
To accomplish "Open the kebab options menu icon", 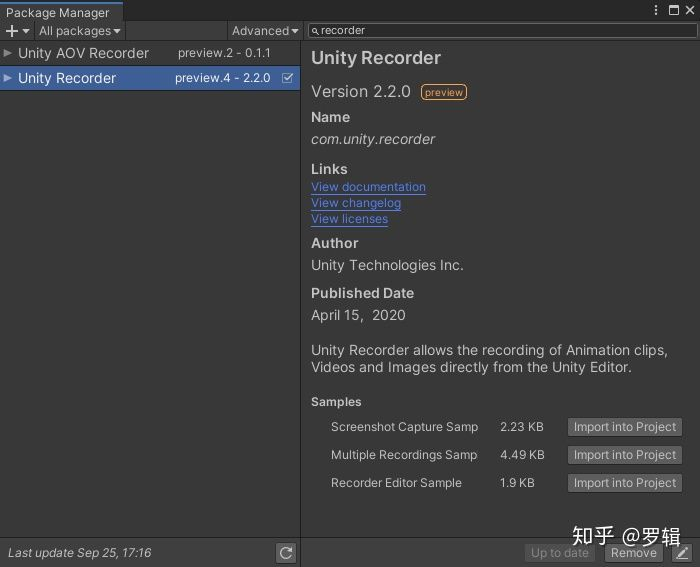I will [656, 10].
